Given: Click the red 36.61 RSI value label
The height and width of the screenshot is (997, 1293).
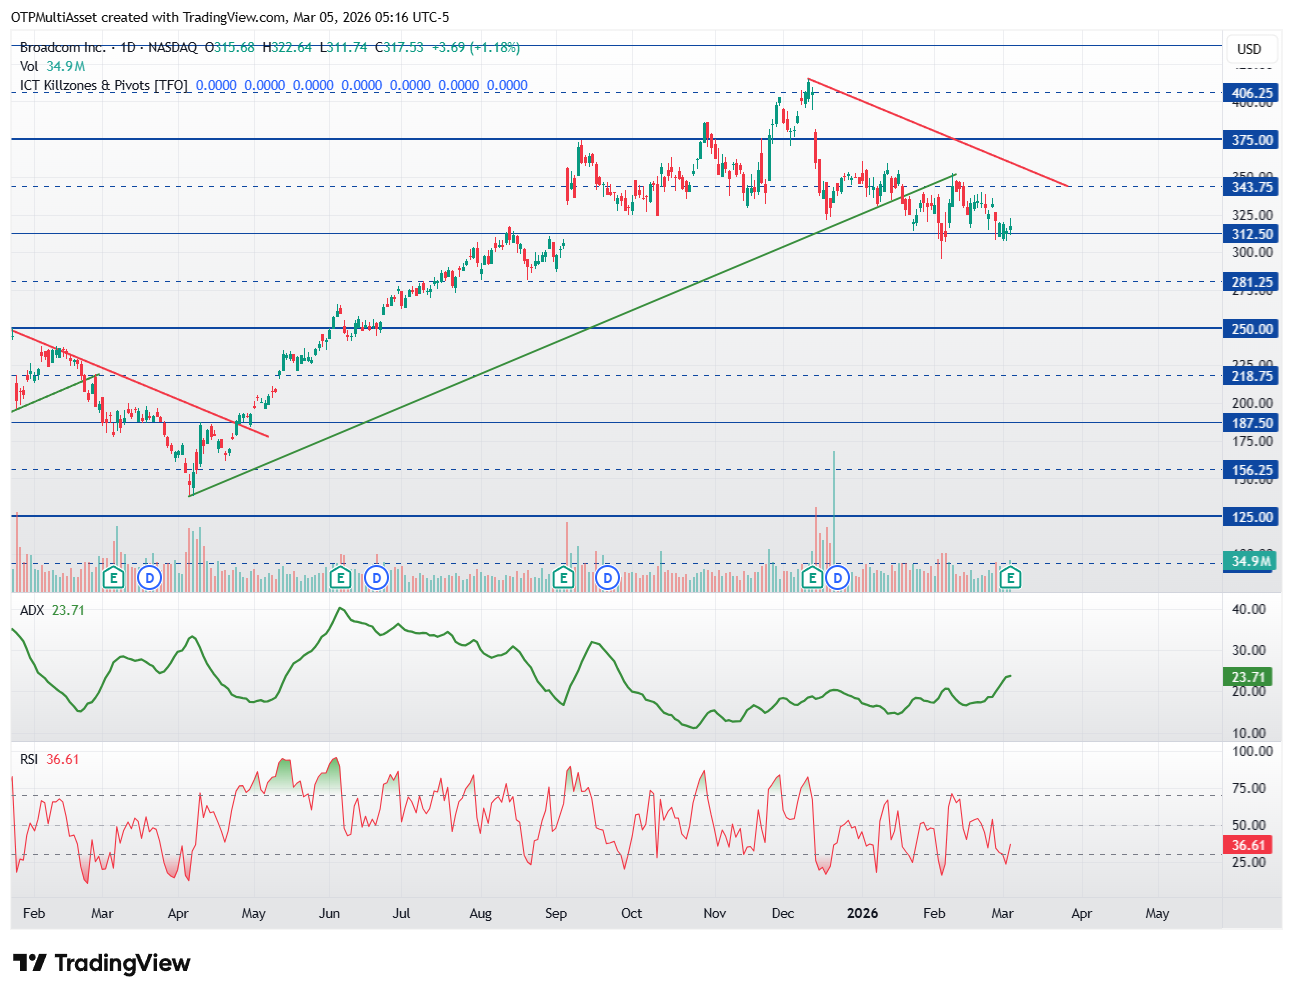Looking at the screenshot, I should [x=1248, y=845].
